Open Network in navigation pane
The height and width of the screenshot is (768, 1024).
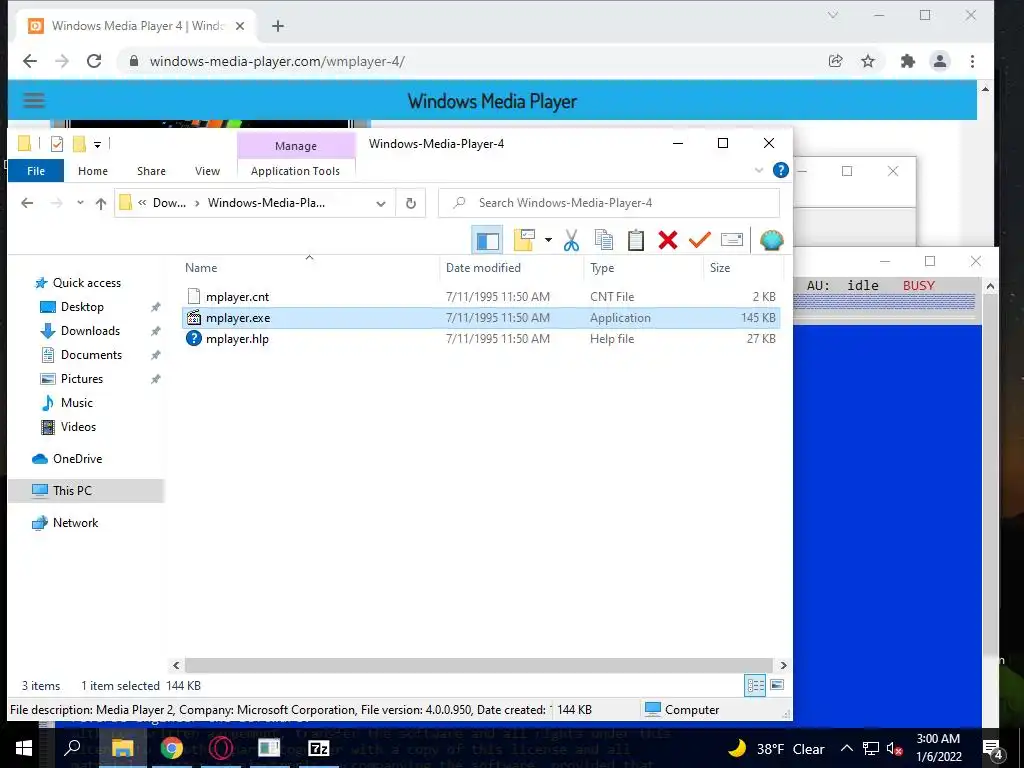pos(75,523)
